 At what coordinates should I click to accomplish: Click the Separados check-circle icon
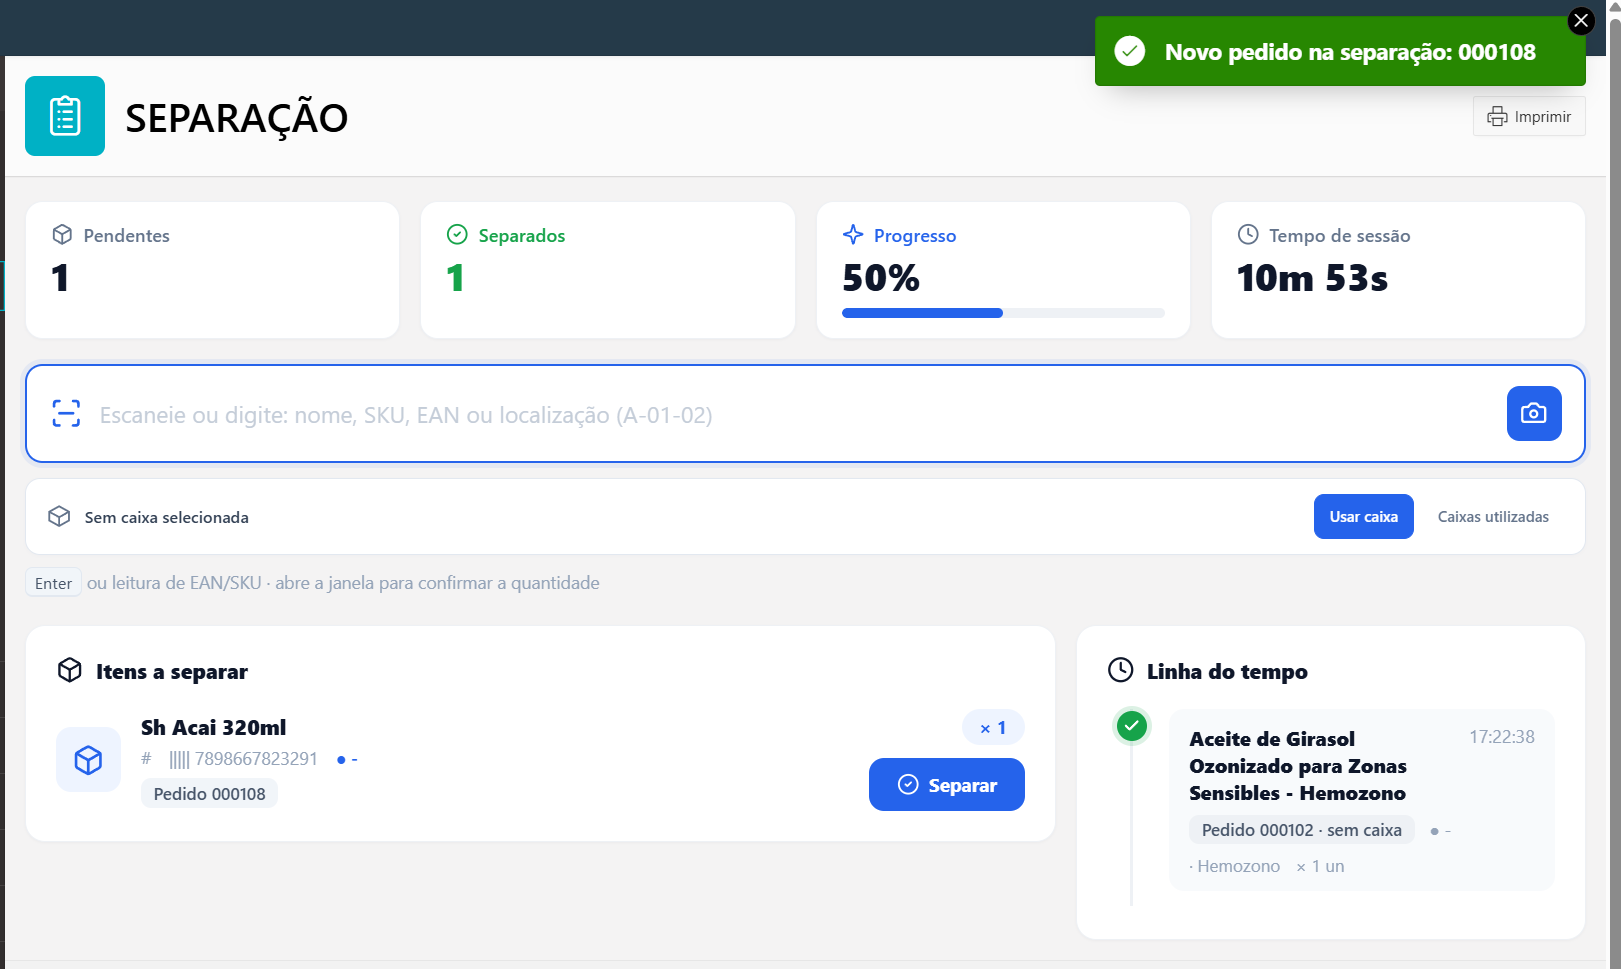[457, 235]
